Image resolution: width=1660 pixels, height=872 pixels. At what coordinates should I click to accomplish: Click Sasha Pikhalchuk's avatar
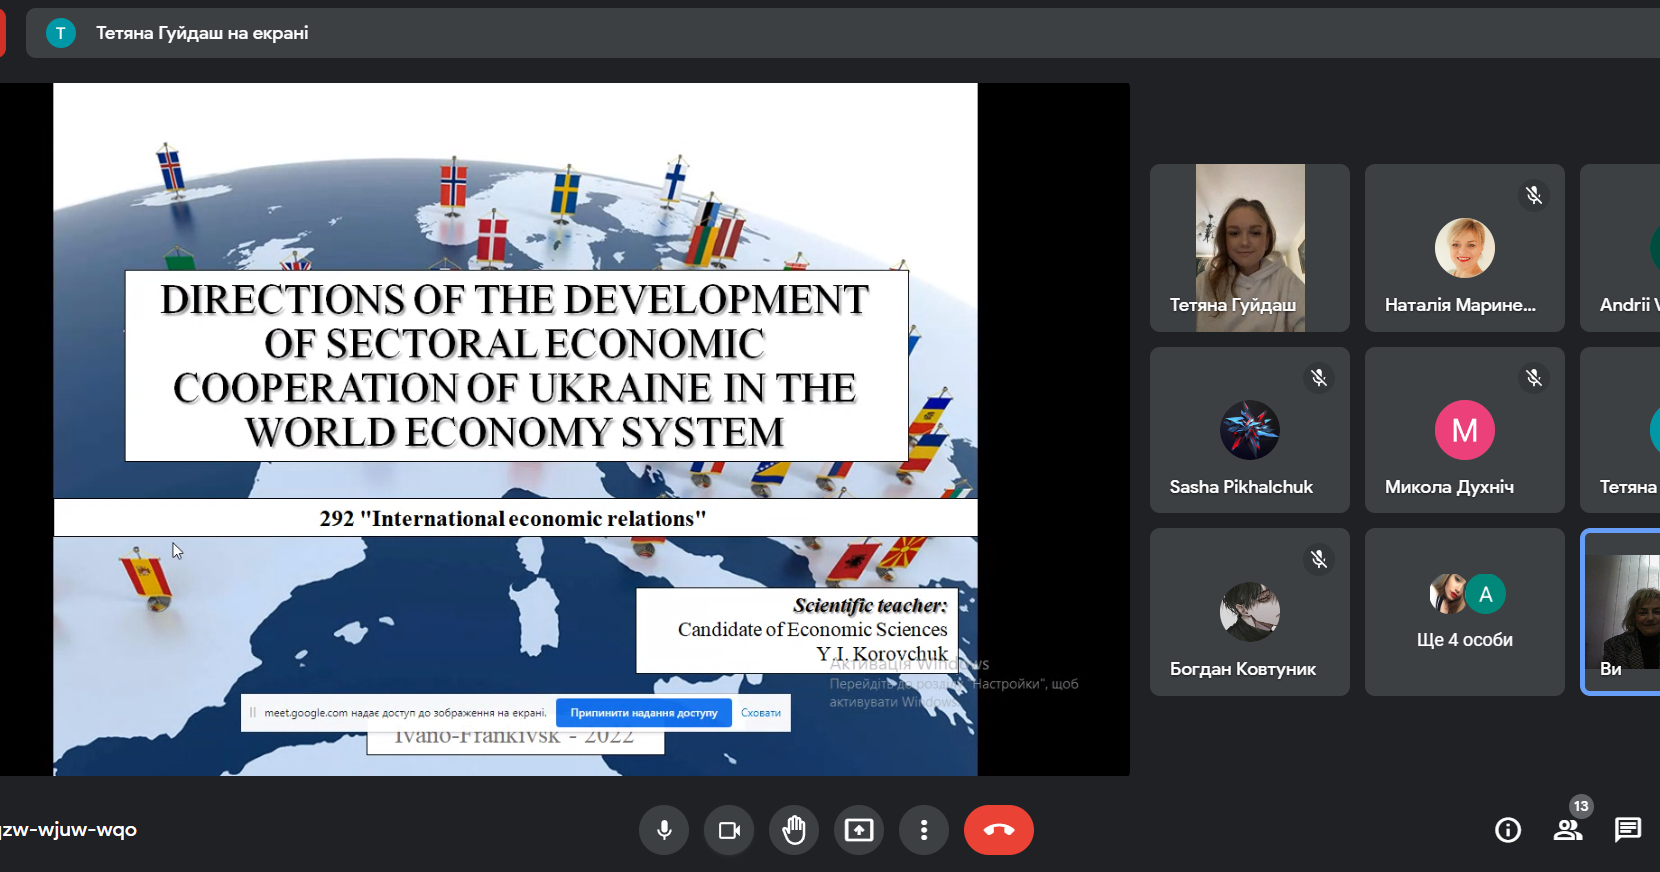click(1249, 430)
